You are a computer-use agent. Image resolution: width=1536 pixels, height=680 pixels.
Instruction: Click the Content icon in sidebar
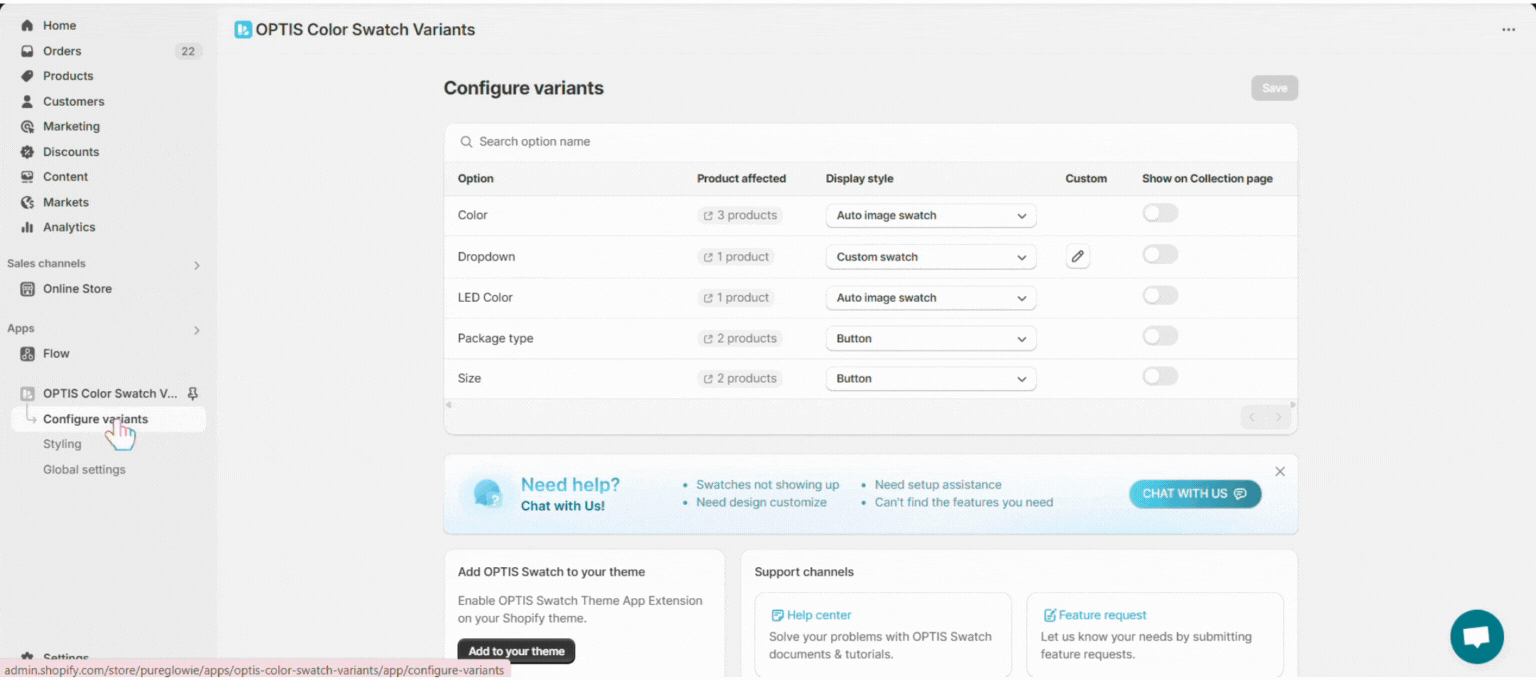[28, 177]
